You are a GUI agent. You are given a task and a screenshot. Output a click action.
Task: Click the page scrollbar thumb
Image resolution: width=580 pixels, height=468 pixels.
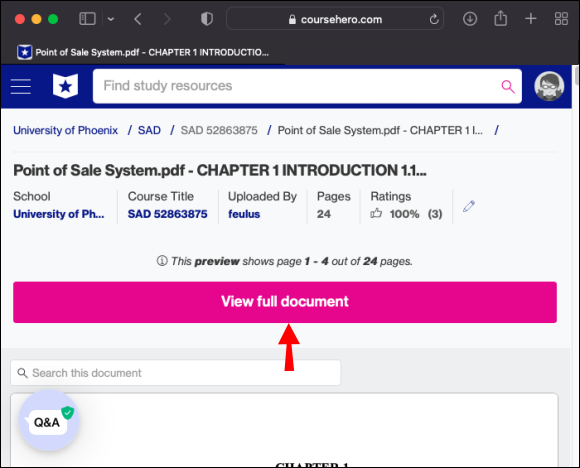576,75
